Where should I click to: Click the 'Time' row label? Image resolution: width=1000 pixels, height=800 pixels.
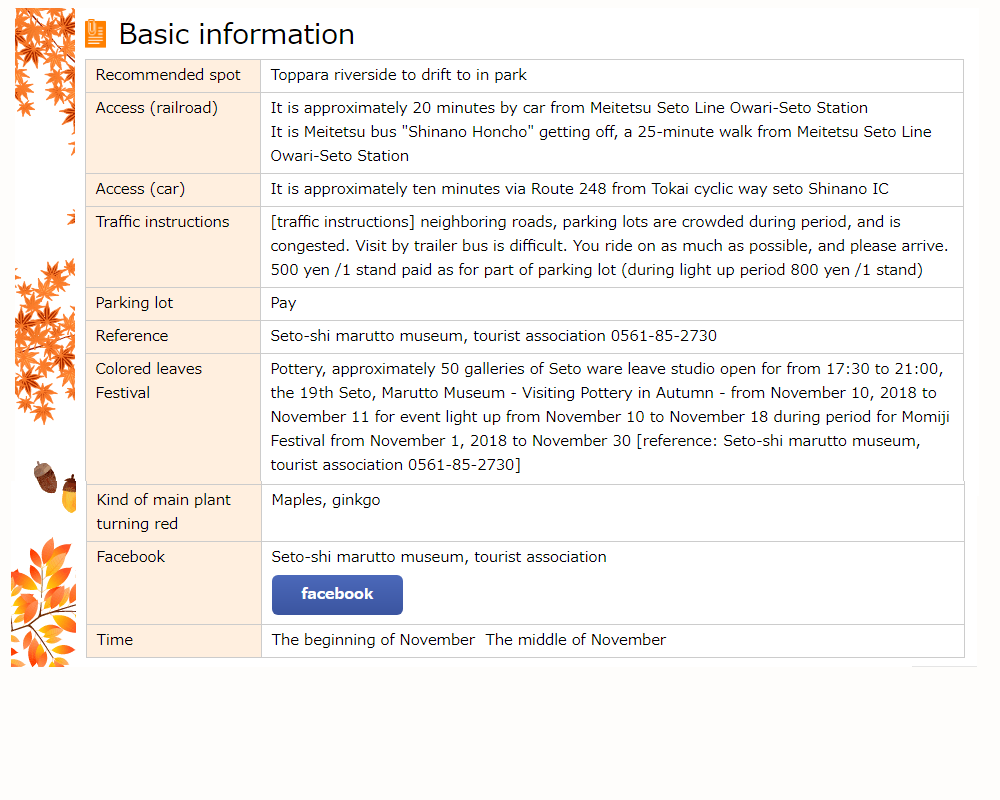click(x=115, y=640)
